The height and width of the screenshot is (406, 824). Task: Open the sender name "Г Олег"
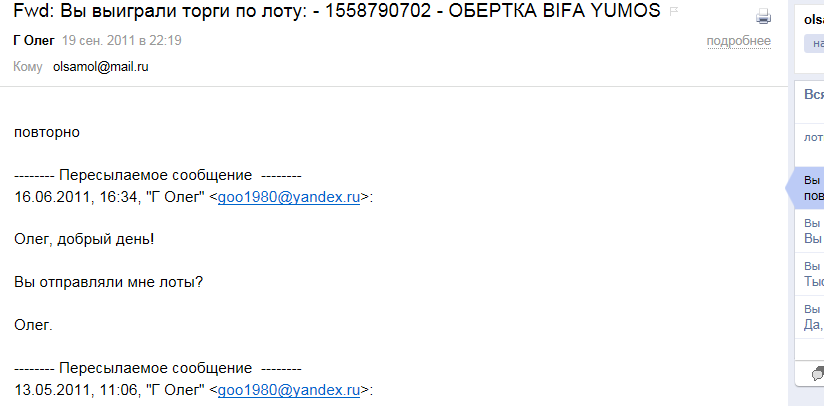point(34,40)
